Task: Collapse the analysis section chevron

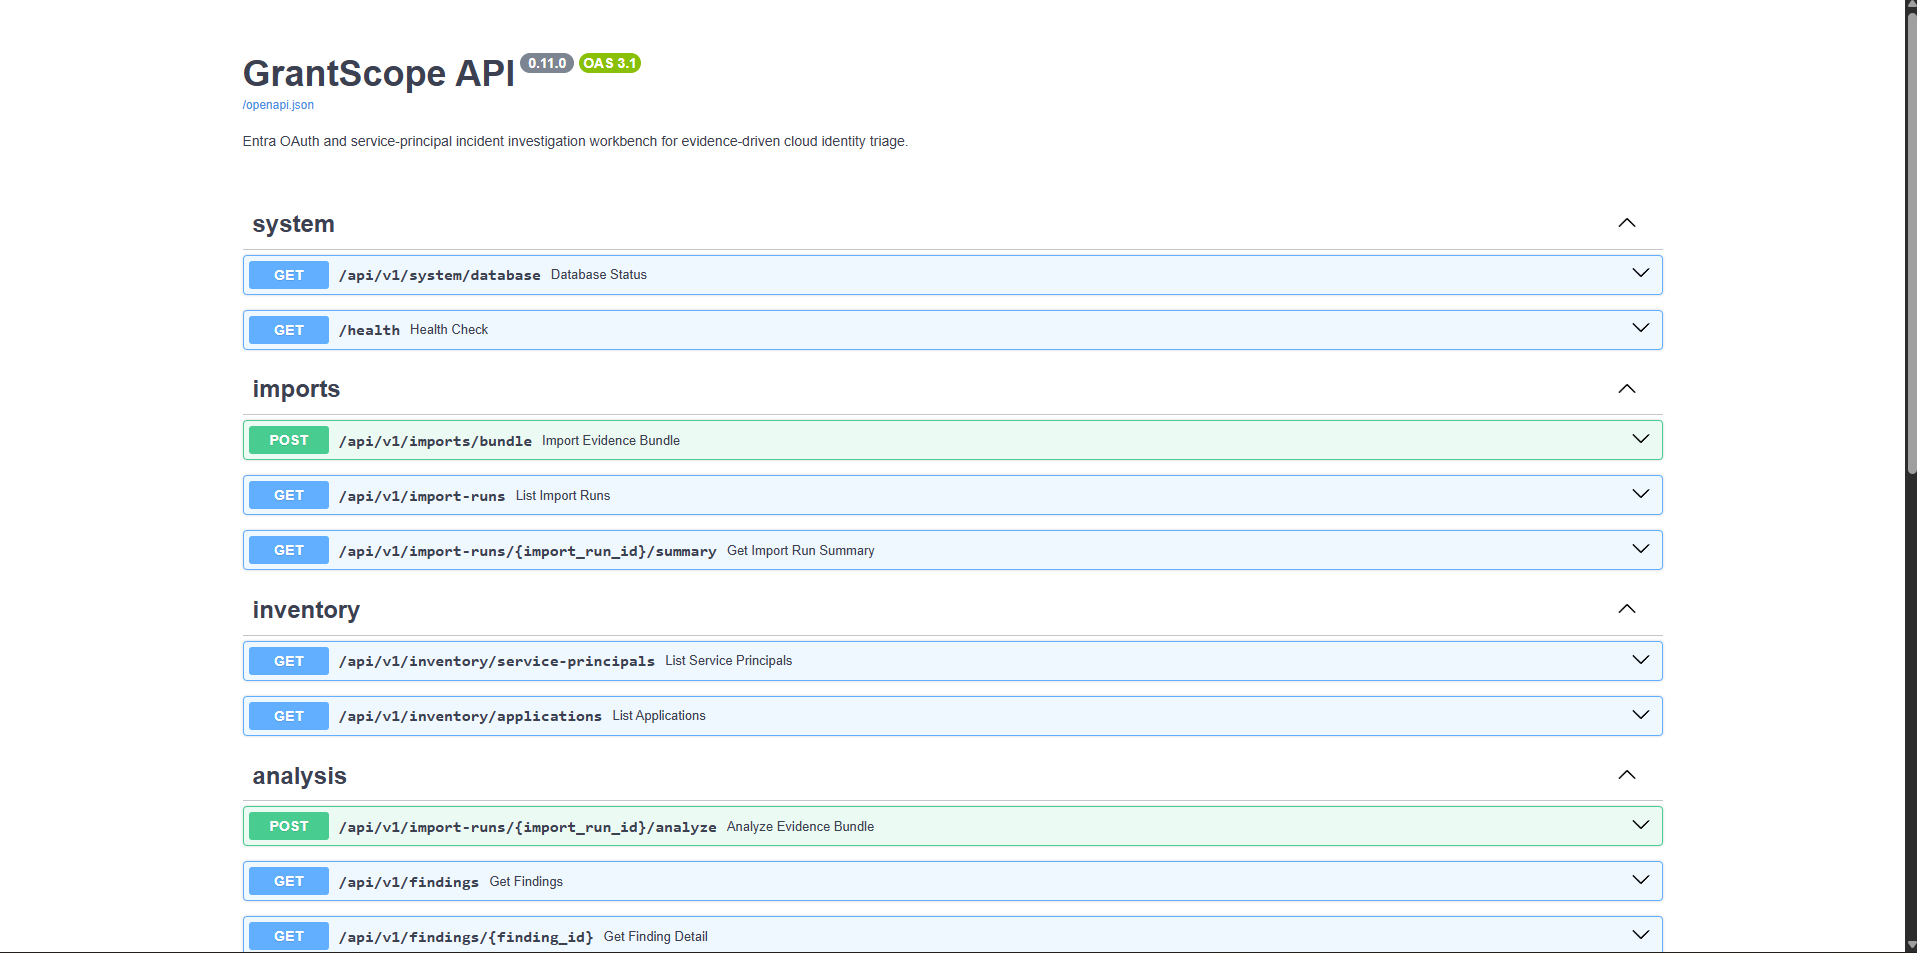Action: click(x=1627, y=775)
